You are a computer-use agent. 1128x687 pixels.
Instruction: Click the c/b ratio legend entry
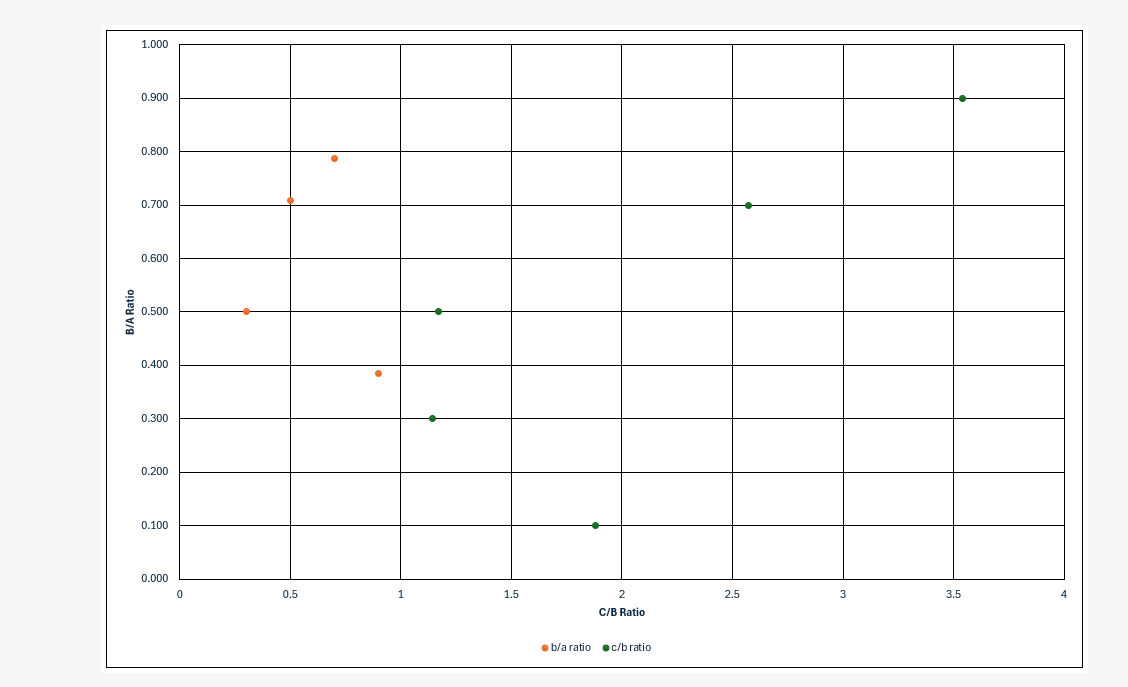(627, 647)
